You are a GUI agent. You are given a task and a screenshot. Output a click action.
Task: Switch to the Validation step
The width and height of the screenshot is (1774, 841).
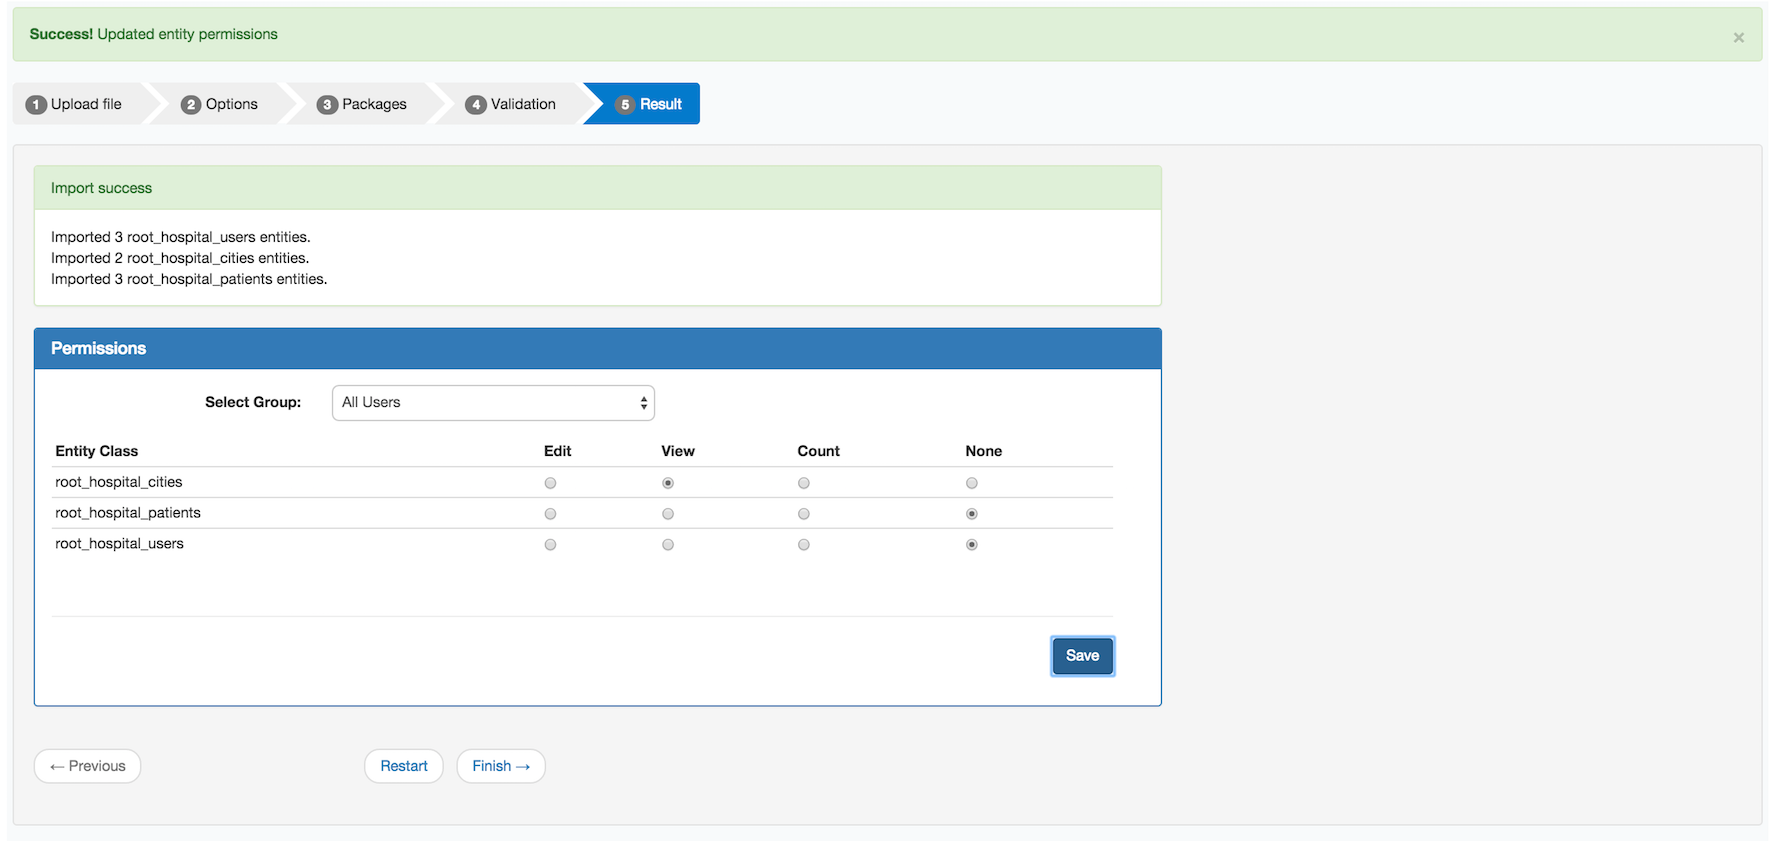pos(511,104)
